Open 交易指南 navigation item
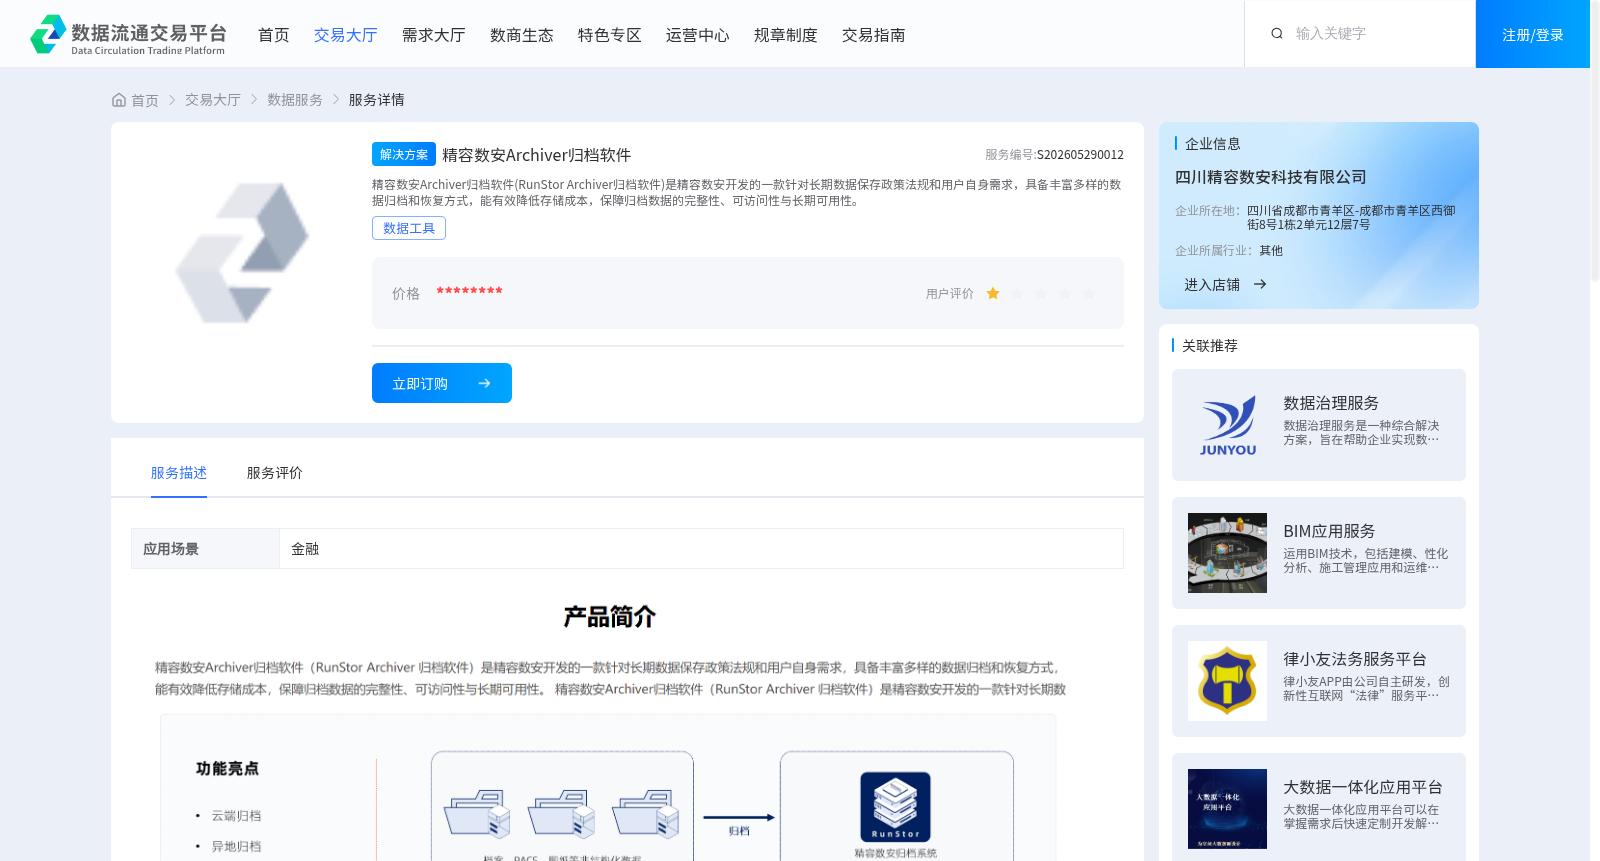The height and width of the screenshot is (861, 1600). 874,35
